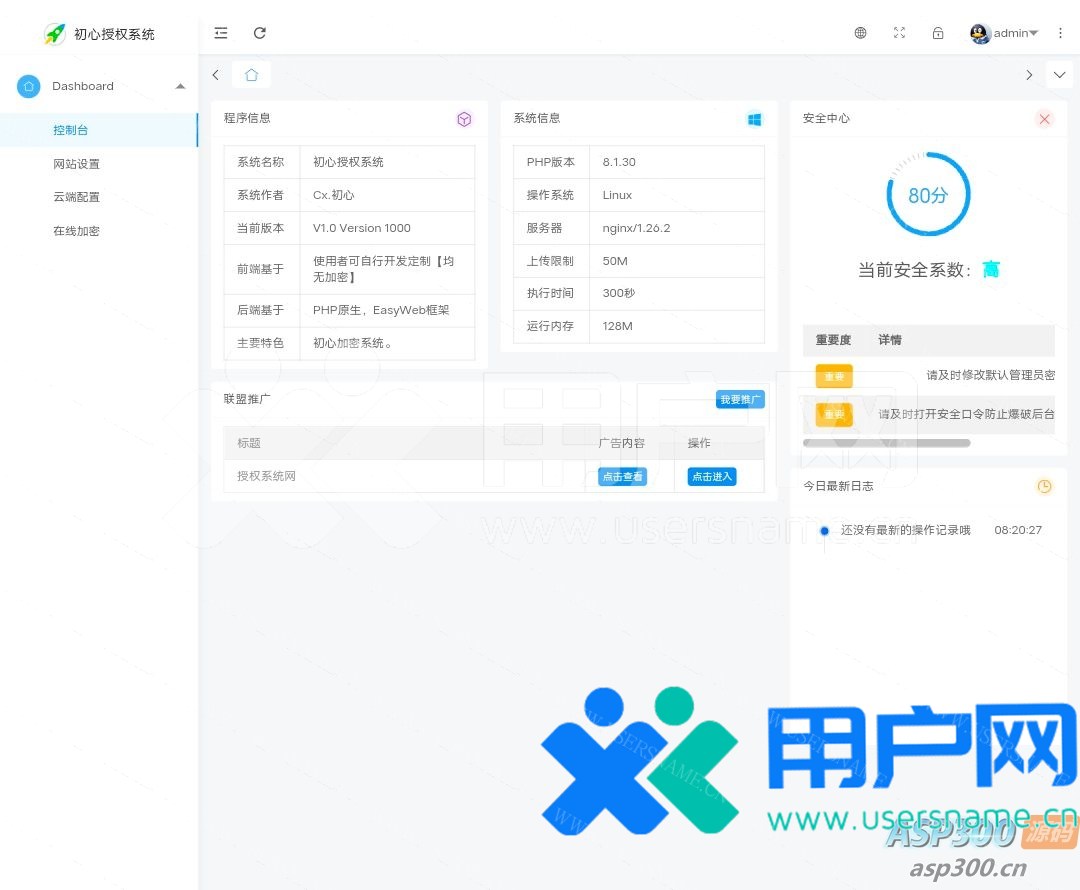Click the Dashboard circle icon
Screen dimensions: 1080x890
tap(28, 86)
